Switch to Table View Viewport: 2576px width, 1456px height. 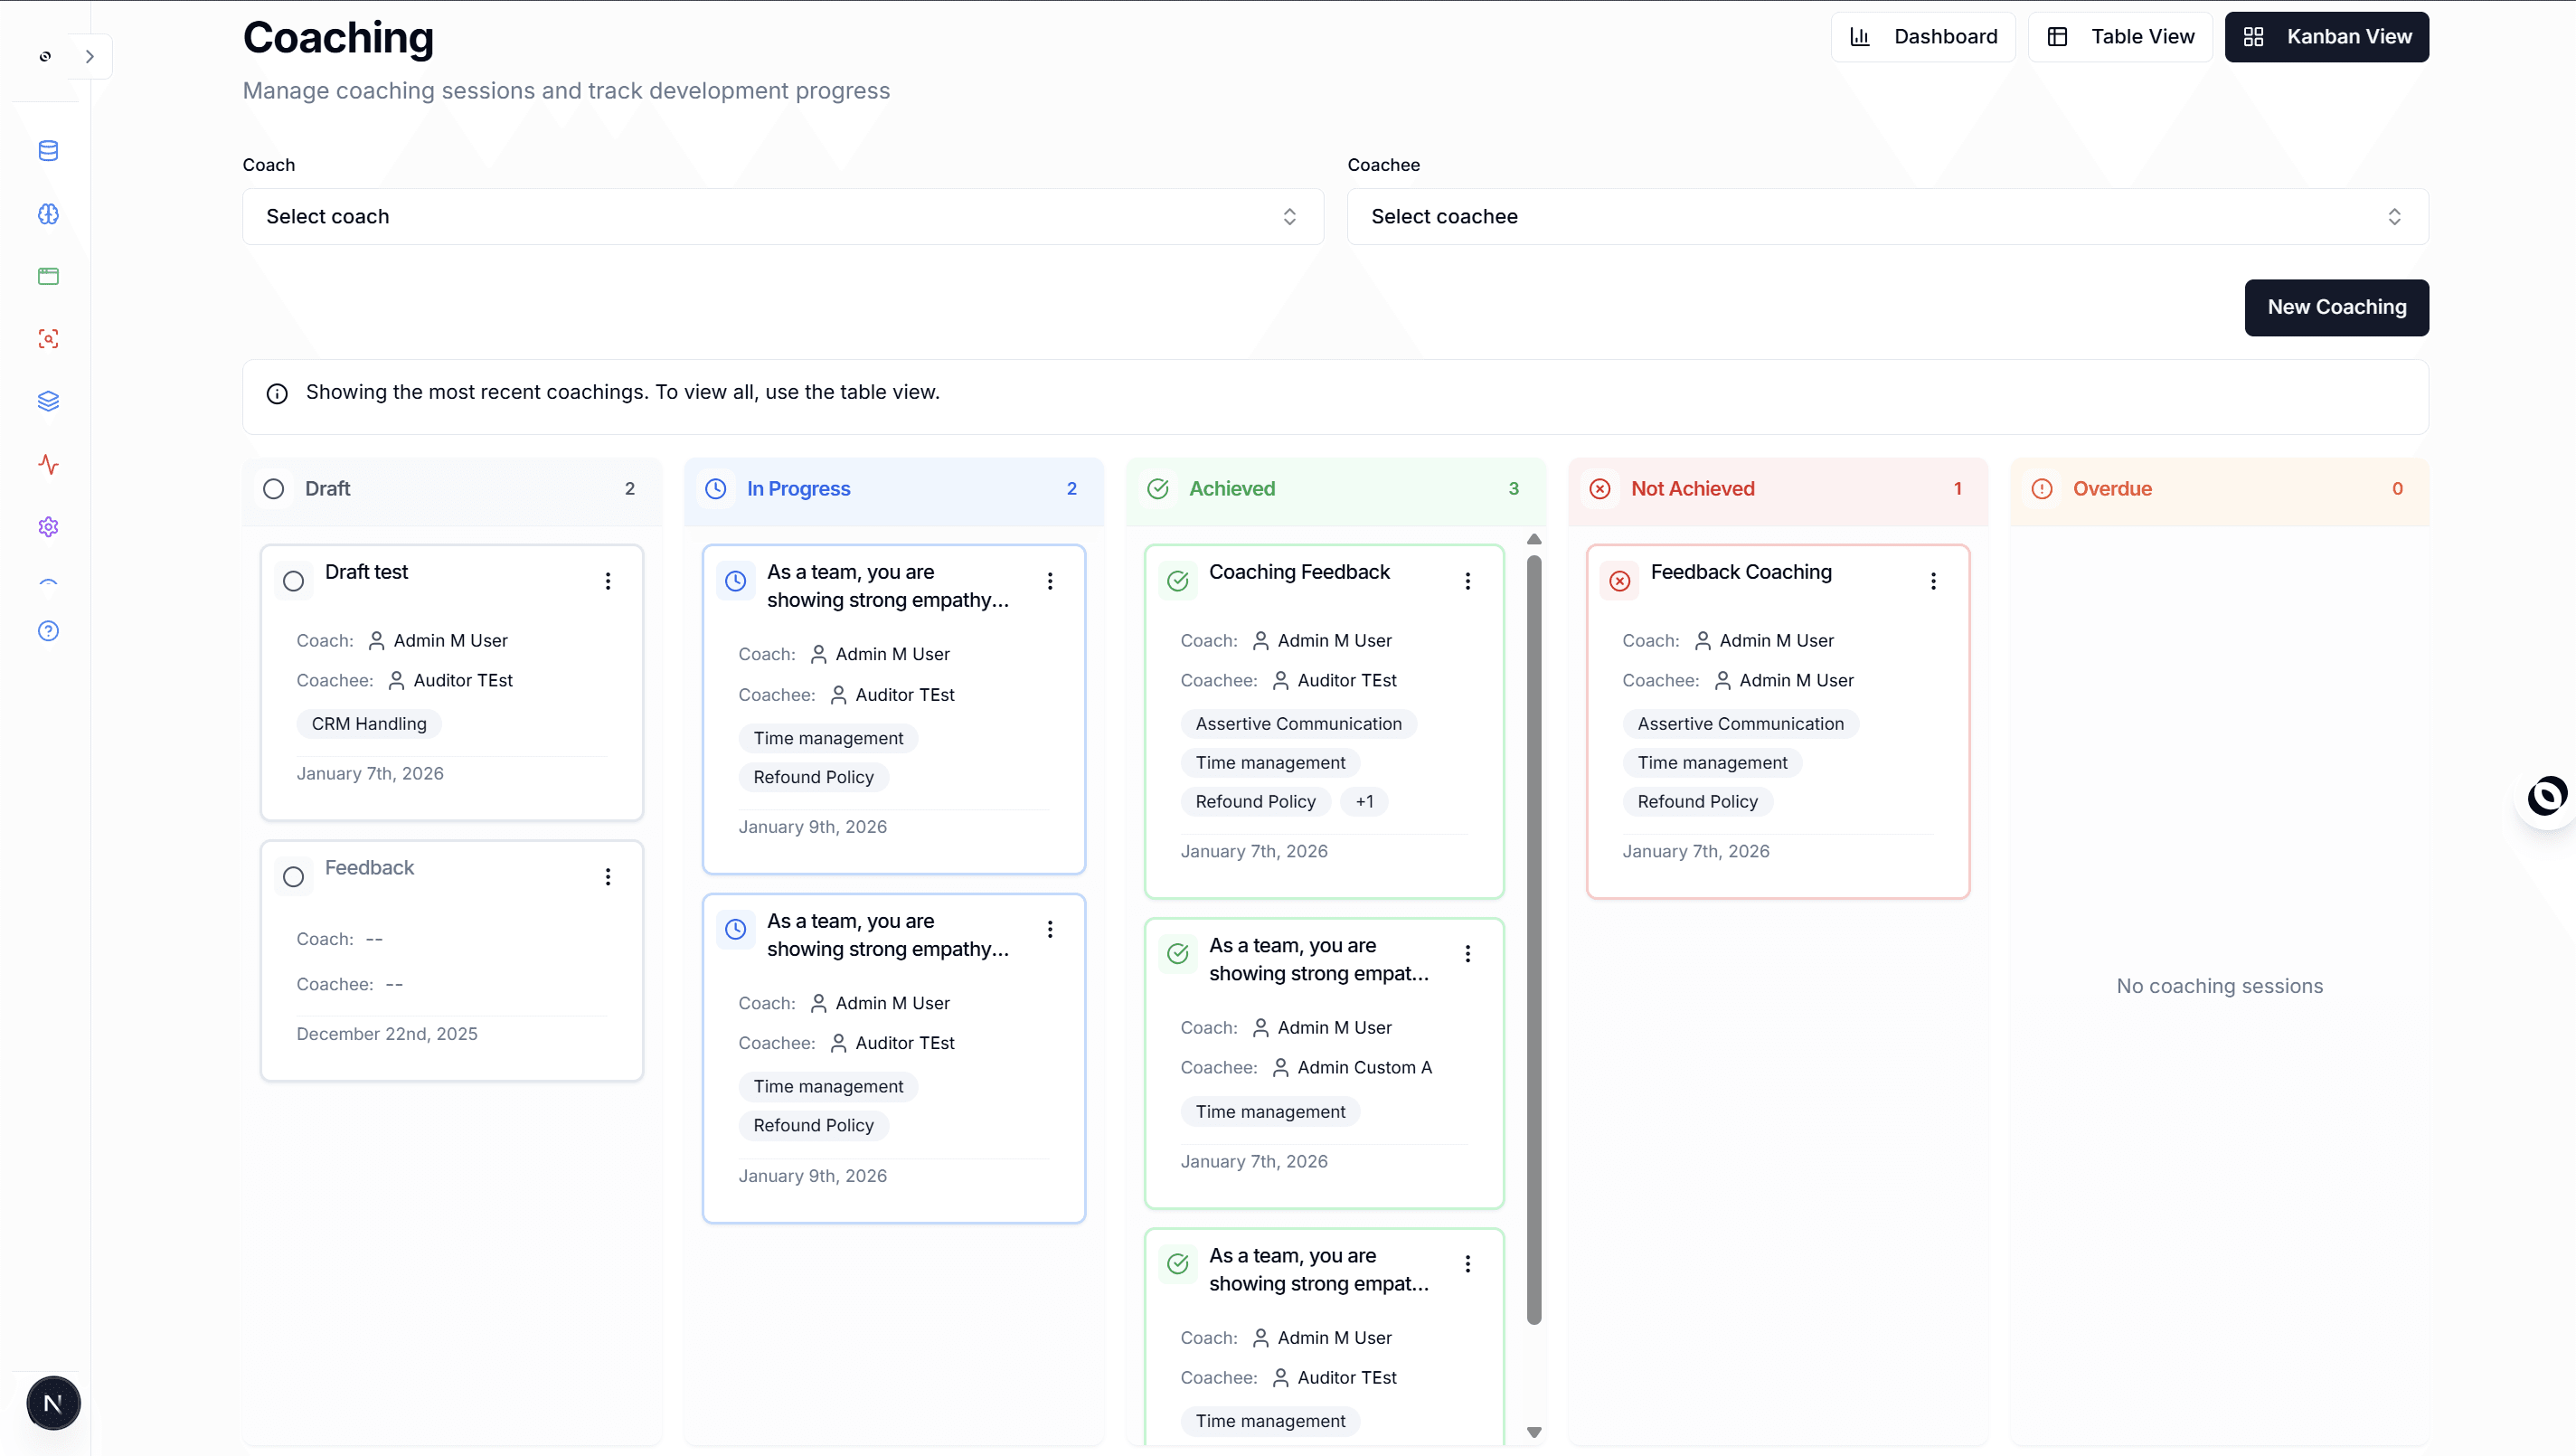click(2120, 36)
